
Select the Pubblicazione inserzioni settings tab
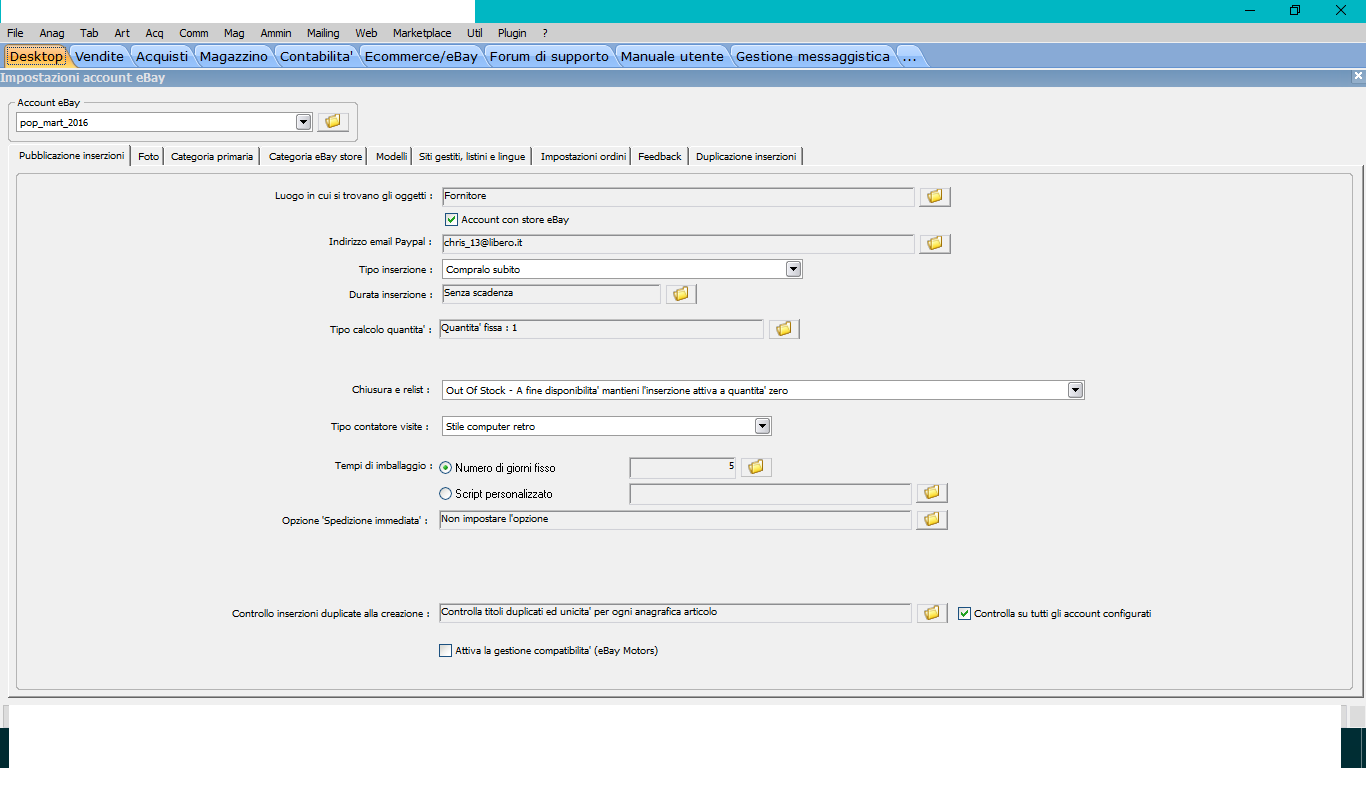click(72, 156)
